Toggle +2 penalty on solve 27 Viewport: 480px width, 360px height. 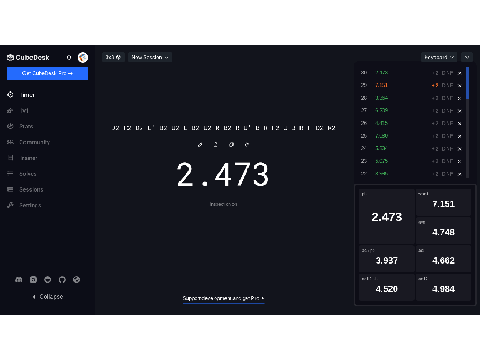435,111
